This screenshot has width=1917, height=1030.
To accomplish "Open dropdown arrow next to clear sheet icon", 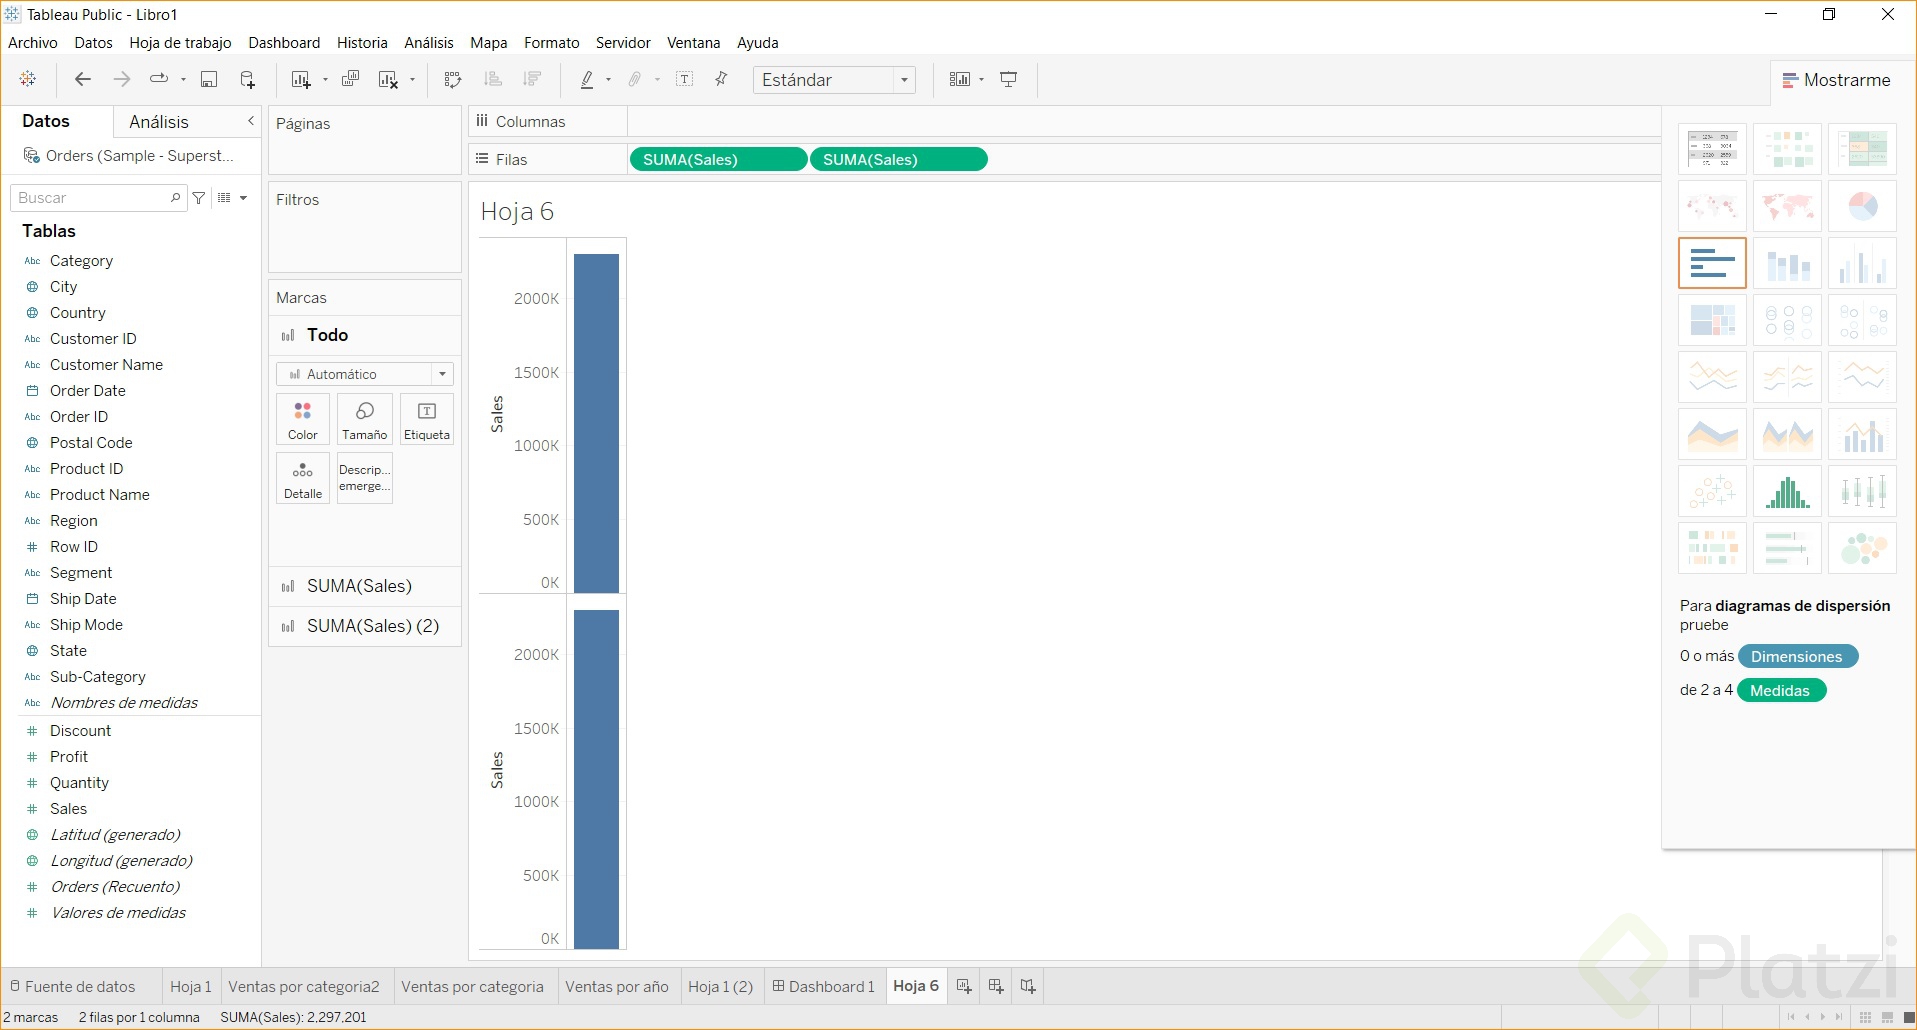I will click(x=412, y=80).
